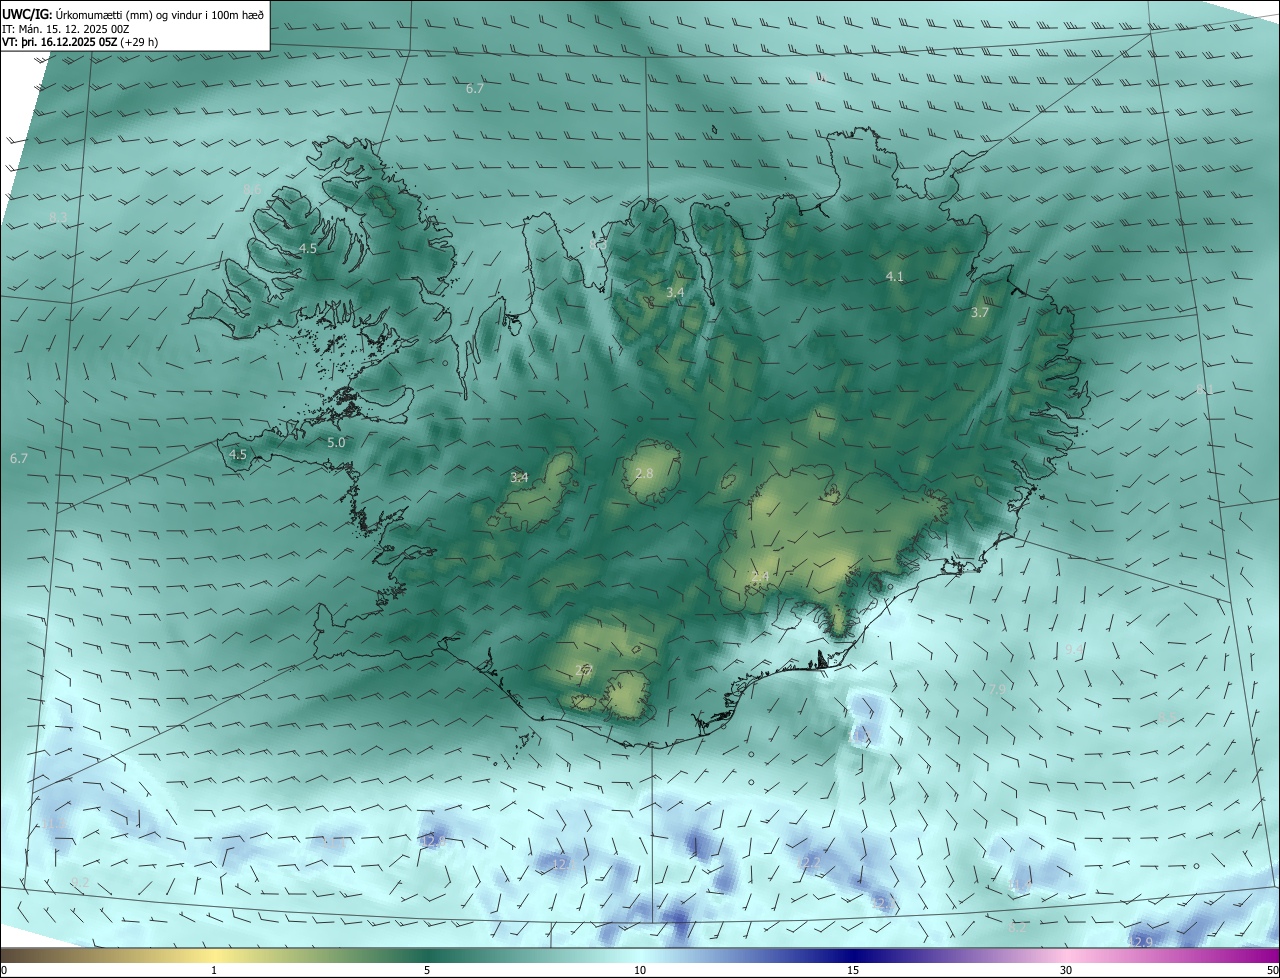The width and height of the screenshot is (1280, 978).
Task: Click the 3.7 value label in east Iceland
Action: pyautogui.click(x=980, y=312)
